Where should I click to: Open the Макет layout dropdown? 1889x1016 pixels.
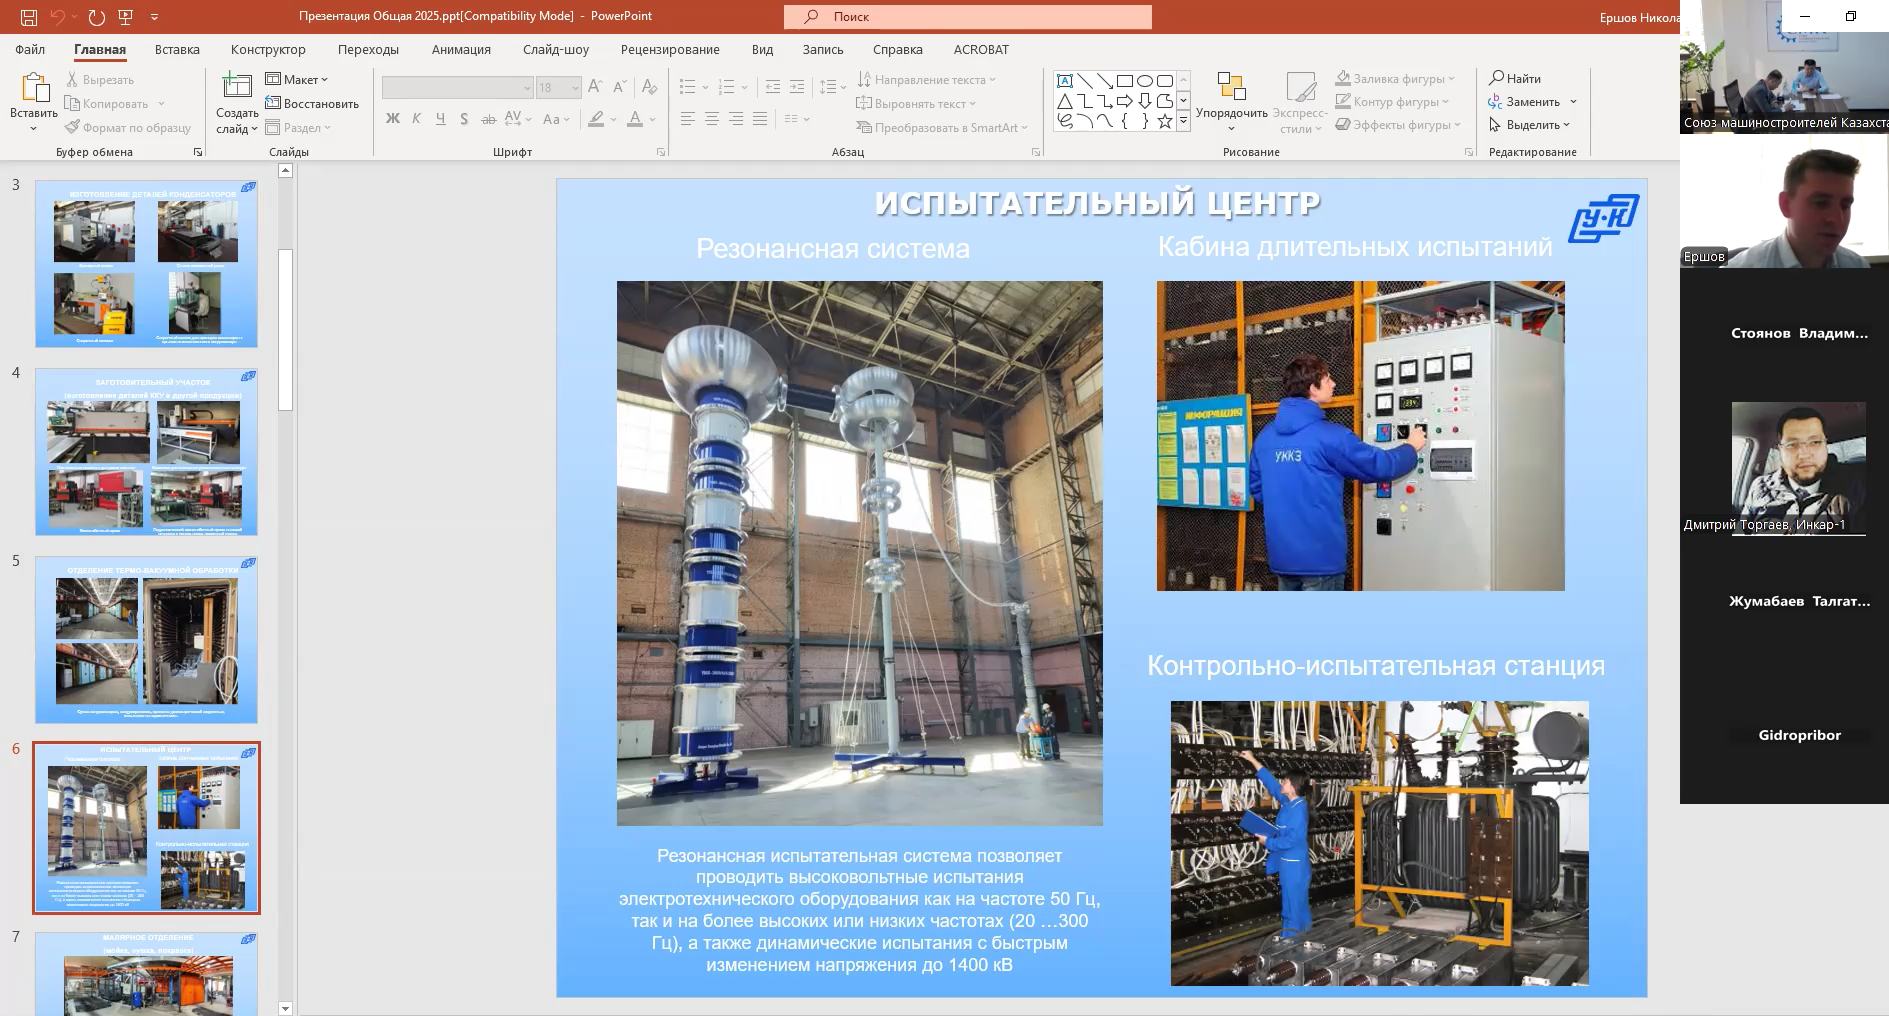[297, 79]
